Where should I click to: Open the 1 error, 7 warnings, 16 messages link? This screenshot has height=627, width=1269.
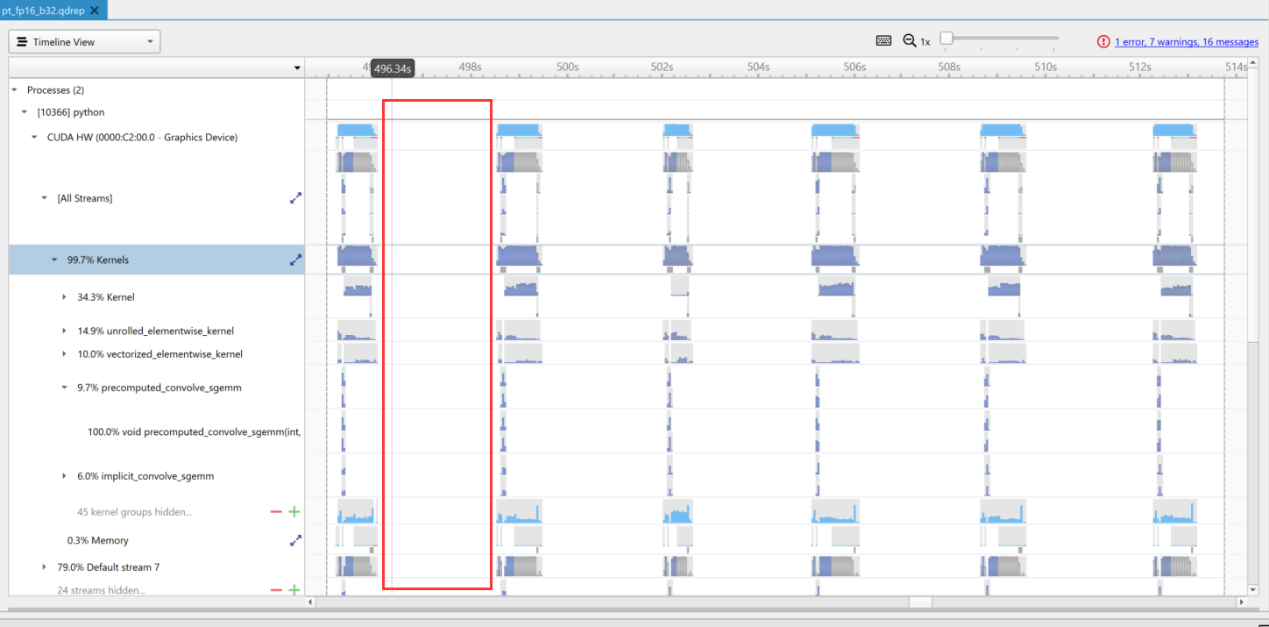point(1186,42)
